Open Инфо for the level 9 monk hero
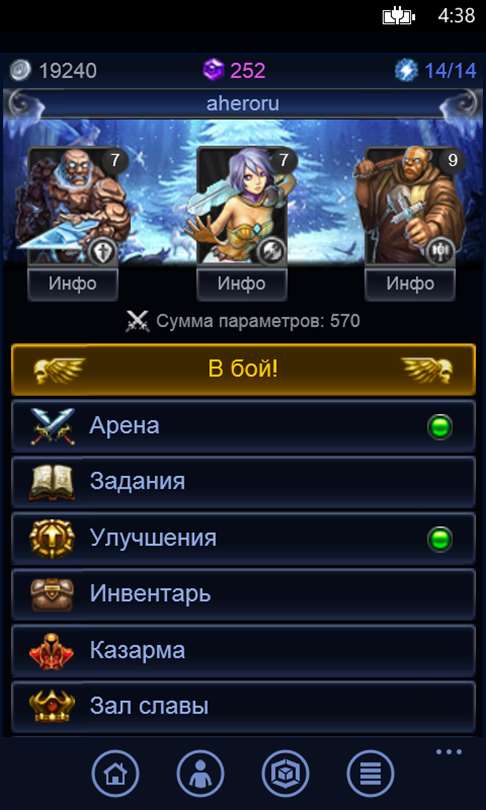 (x=410, y=284)
